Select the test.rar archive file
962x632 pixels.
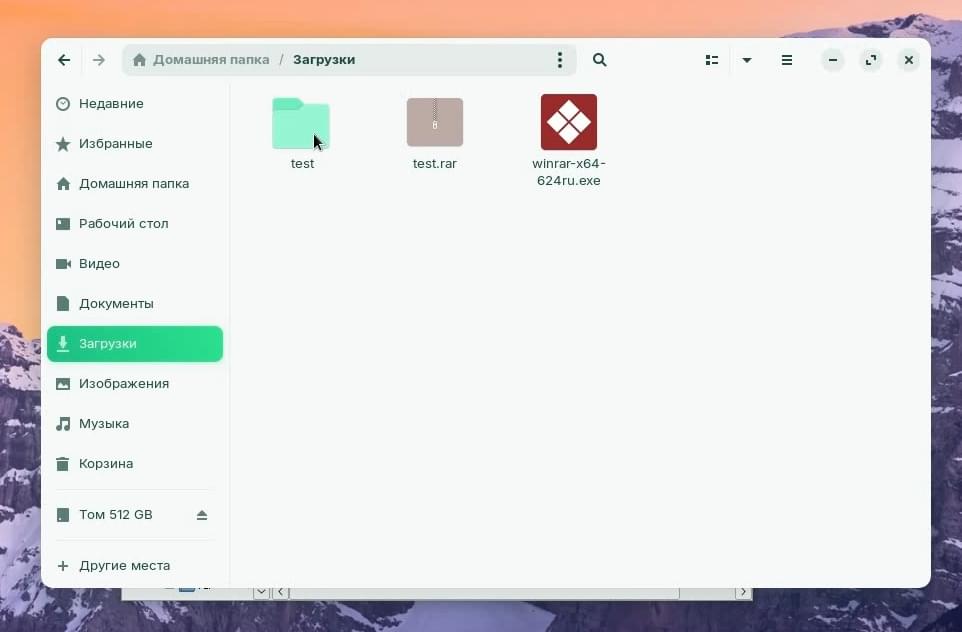tap(434, 122)
